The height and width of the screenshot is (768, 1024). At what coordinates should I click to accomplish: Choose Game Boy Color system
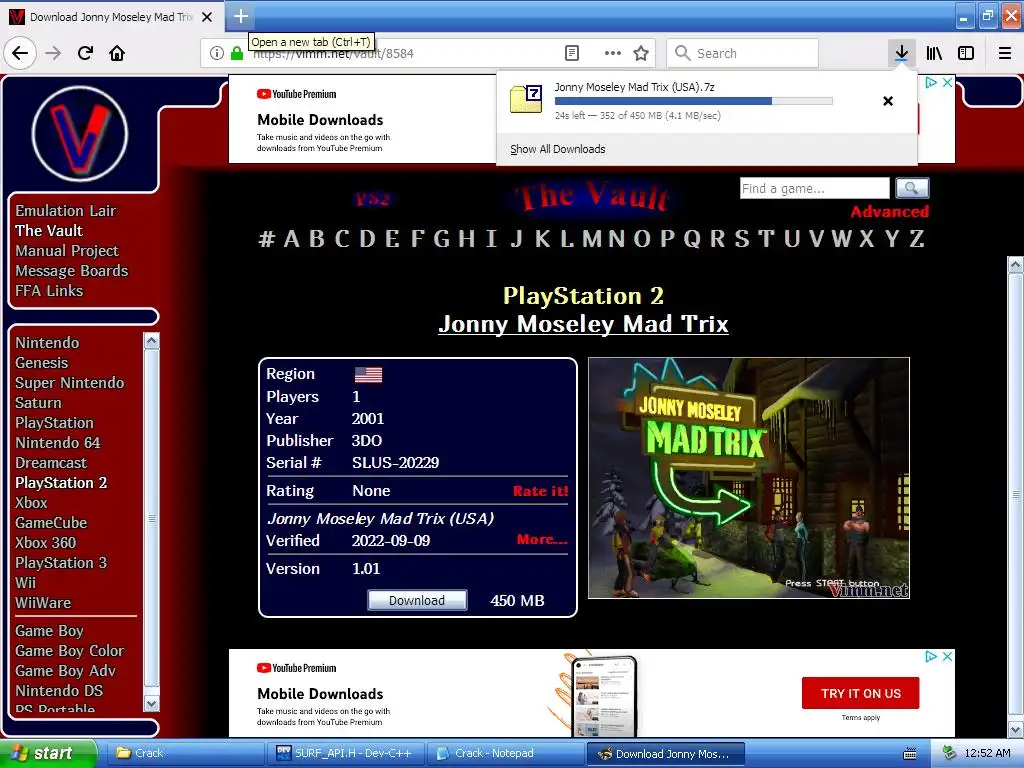point(69,651)
